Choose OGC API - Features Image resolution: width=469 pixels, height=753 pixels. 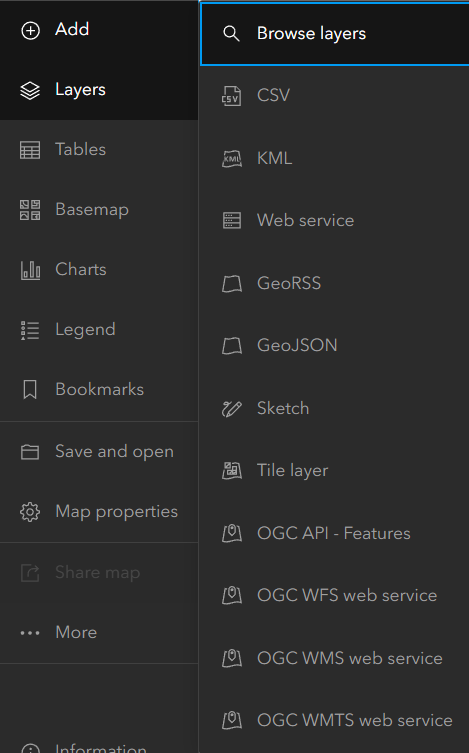click(335, 533)
